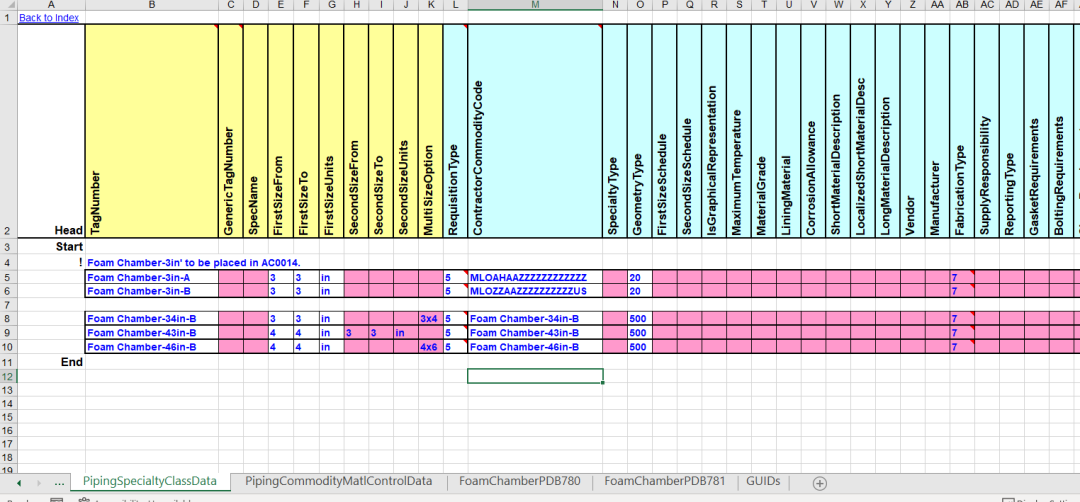Select 'Foam Chamber-34in-B' in ContractorCommodityCode column
The width and height of the screenshot is (1080, 502).
click(535, 319)
